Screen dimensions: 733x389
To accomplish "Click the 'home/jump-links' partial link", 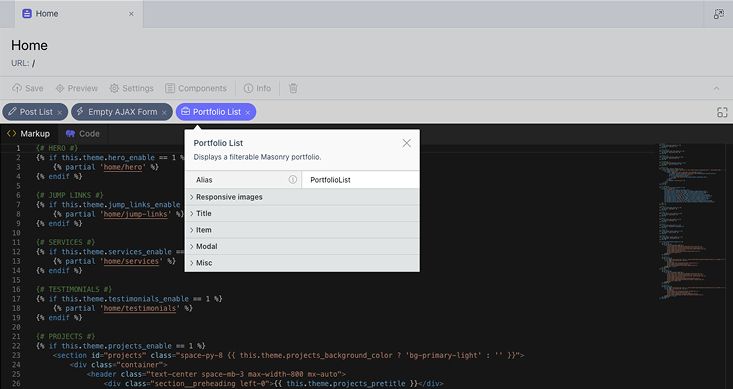I will [136, 214].
